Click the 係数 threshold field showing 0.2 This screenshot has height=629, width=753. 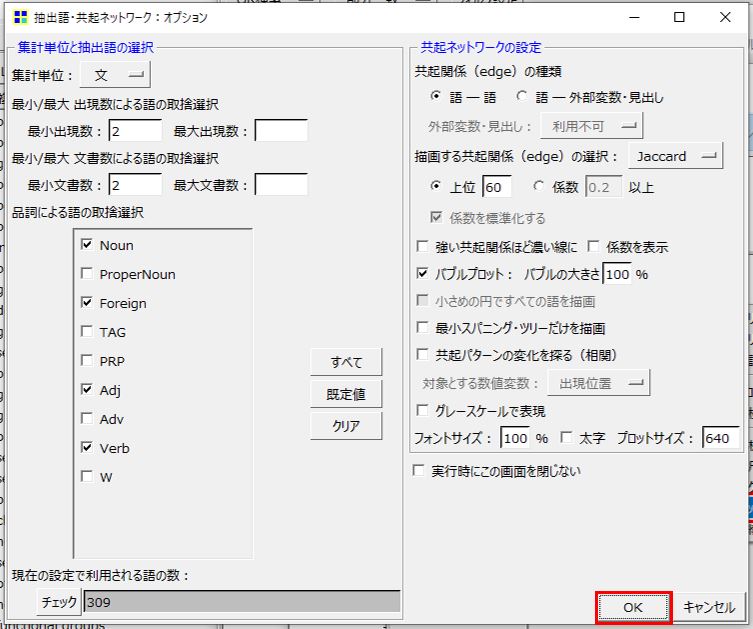[x=603, y=187]
